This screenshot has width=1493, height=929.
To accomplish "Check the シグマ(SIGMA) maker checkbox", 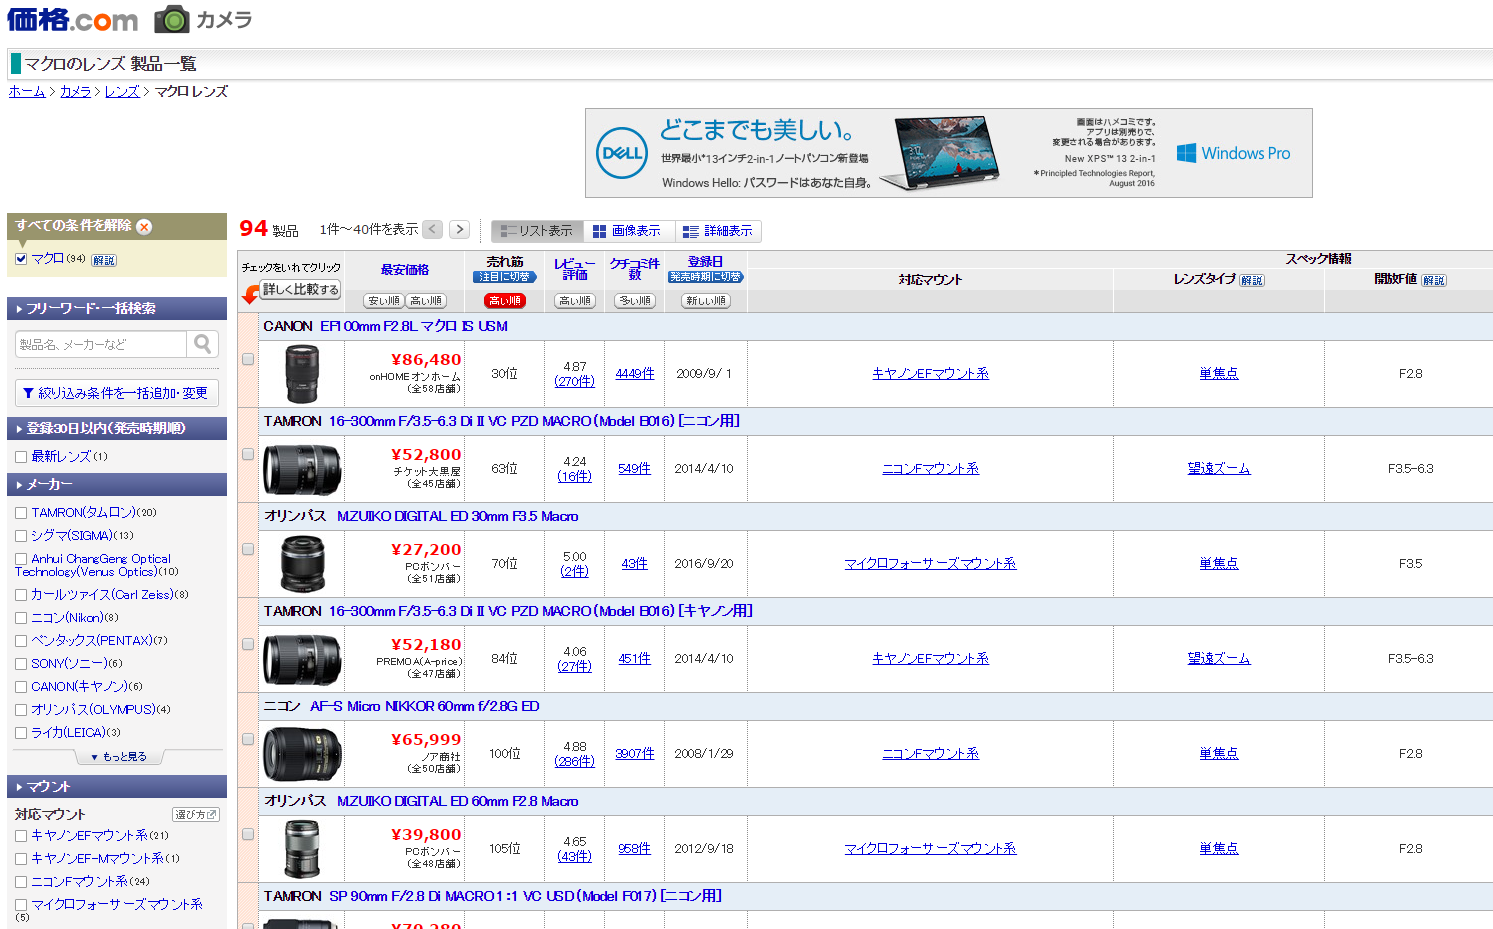I will pyautogui.click(x=21, y=536).
